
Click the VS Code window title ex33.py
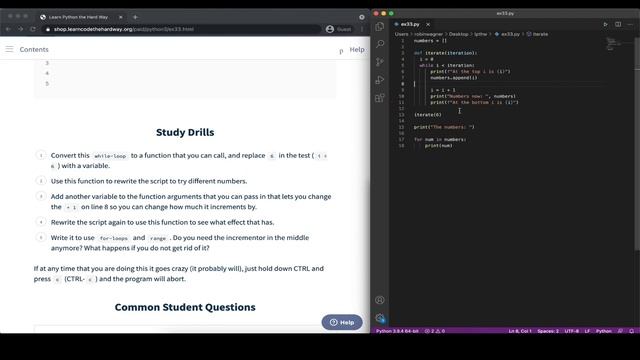pos(505,13)
